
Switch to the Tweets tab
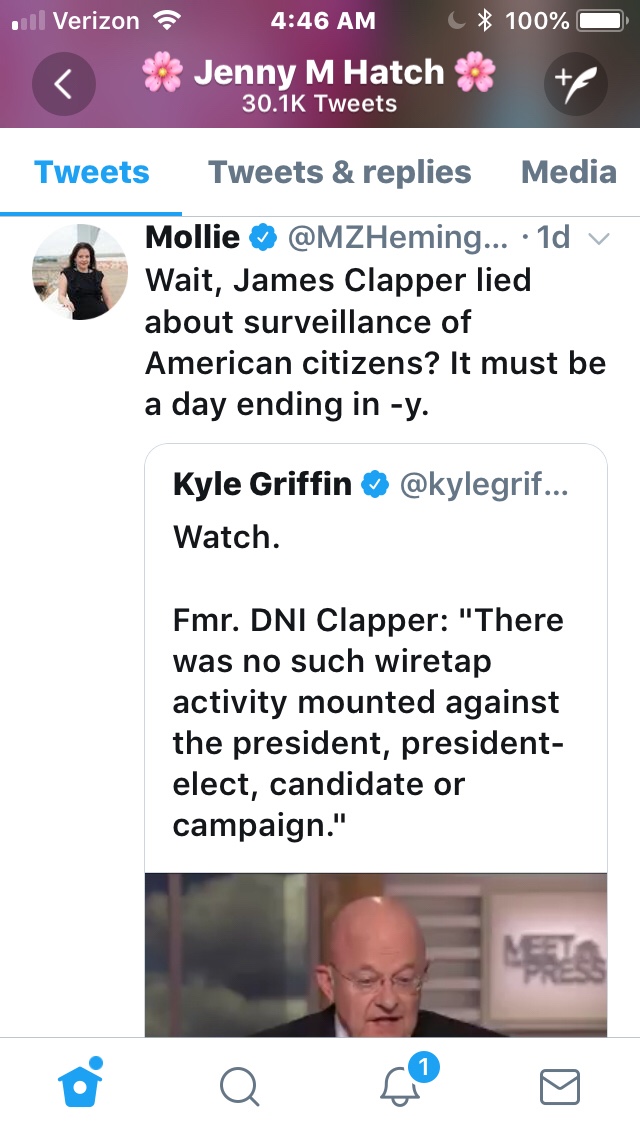click(91, 172)
